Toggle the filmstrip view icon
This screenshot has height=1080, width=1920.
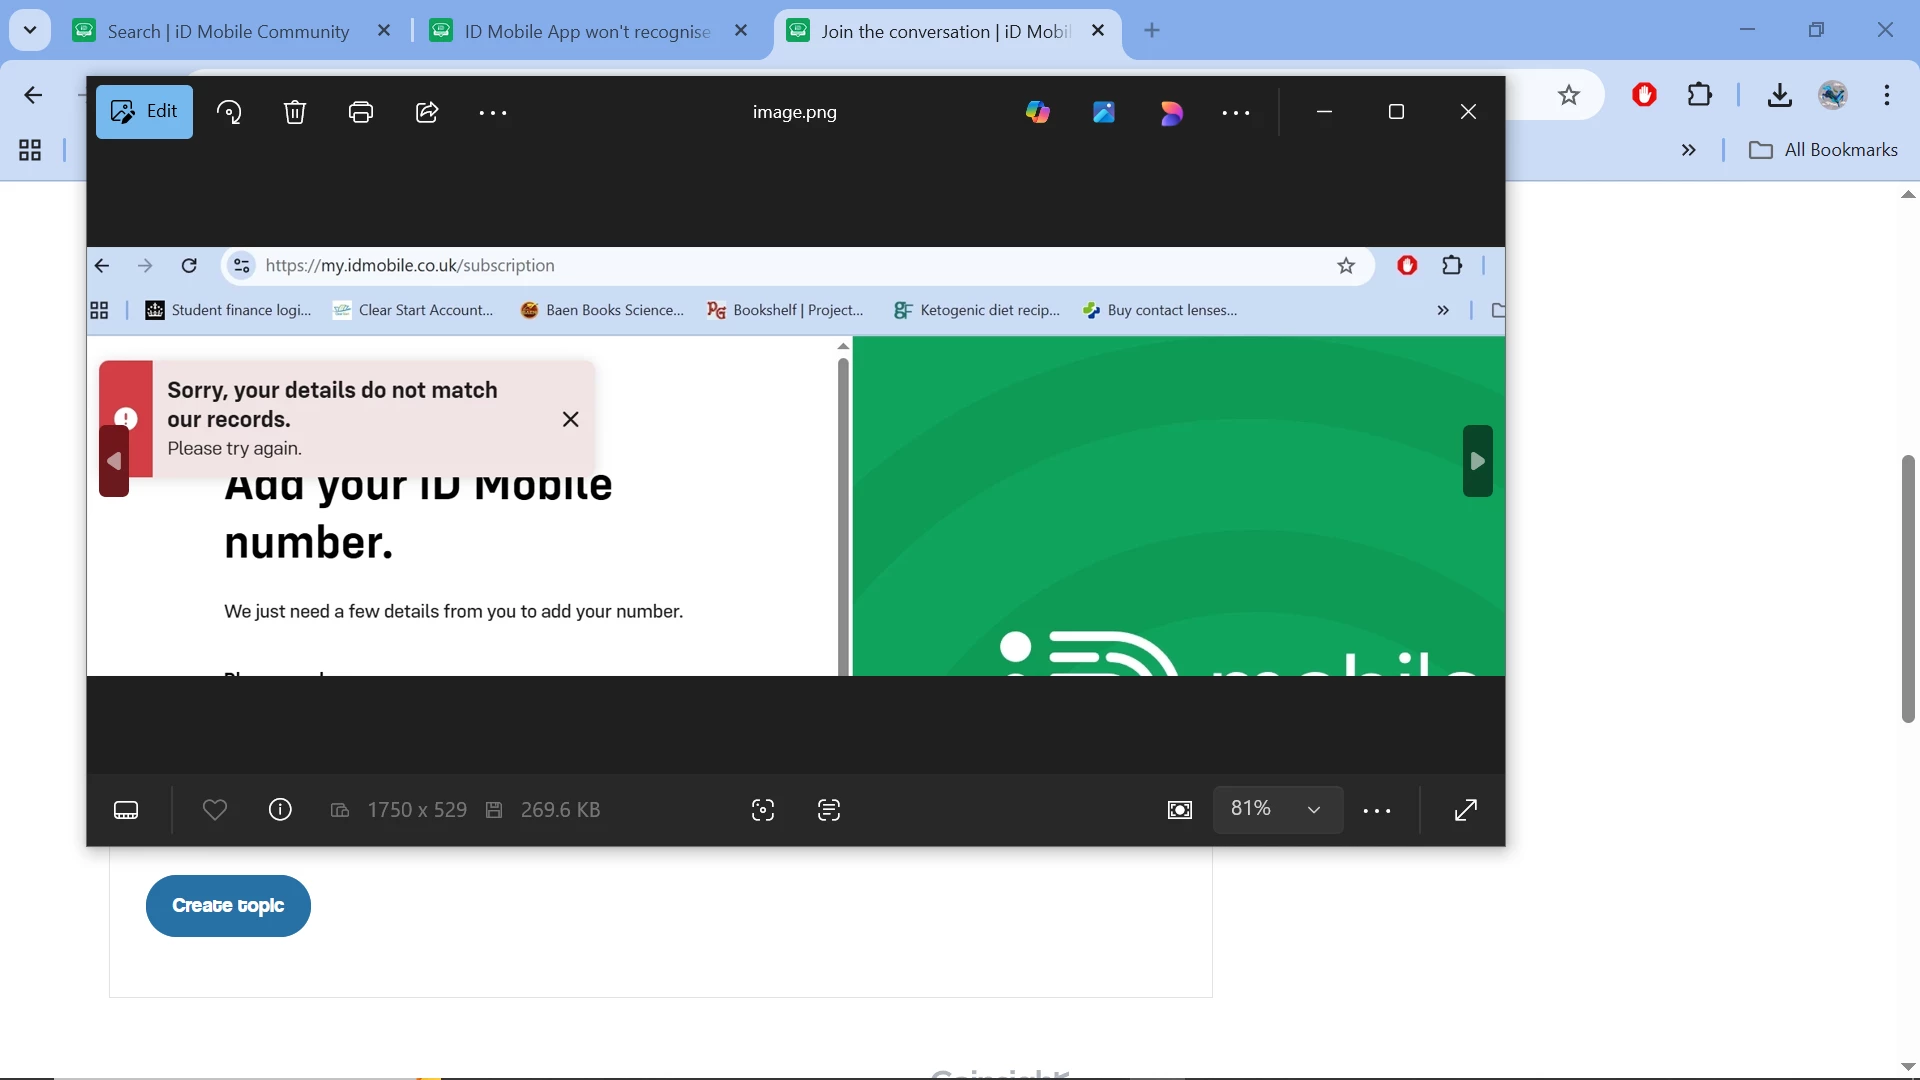click(126, 810)
